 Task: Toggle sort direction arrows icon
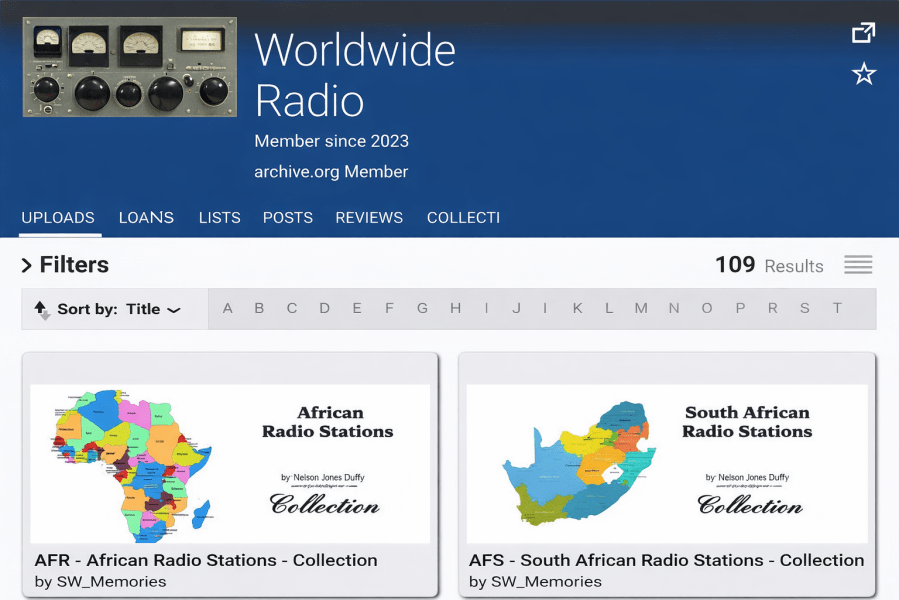click(x=42, y=309)
